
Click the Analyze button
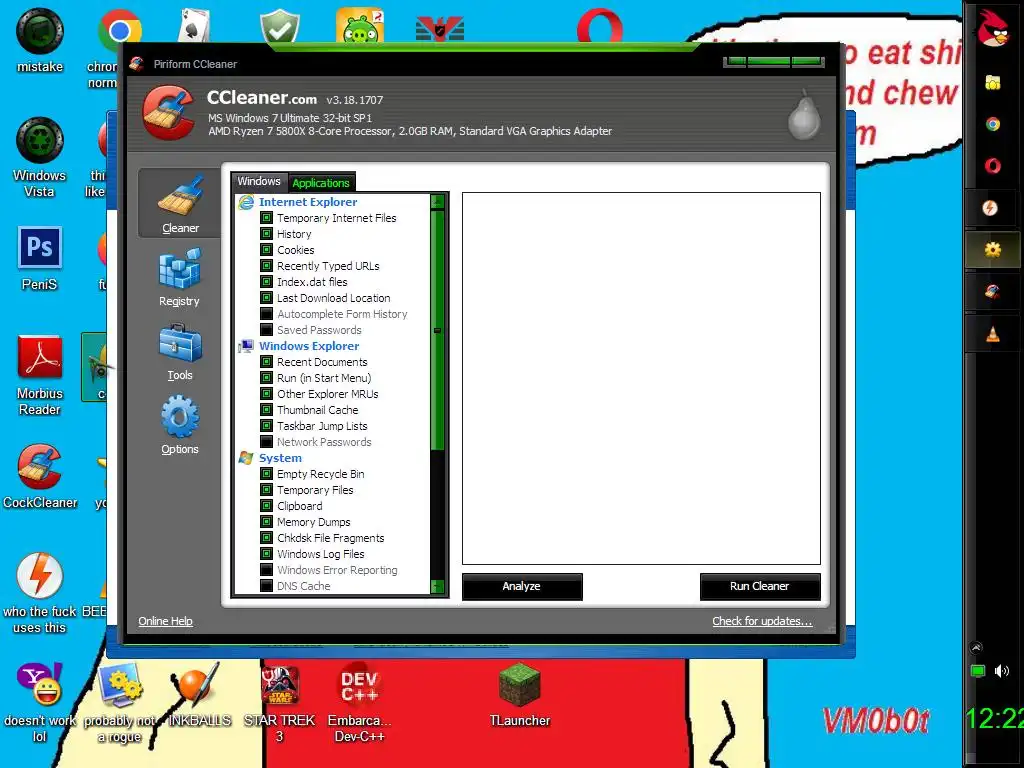coord(522,586)
